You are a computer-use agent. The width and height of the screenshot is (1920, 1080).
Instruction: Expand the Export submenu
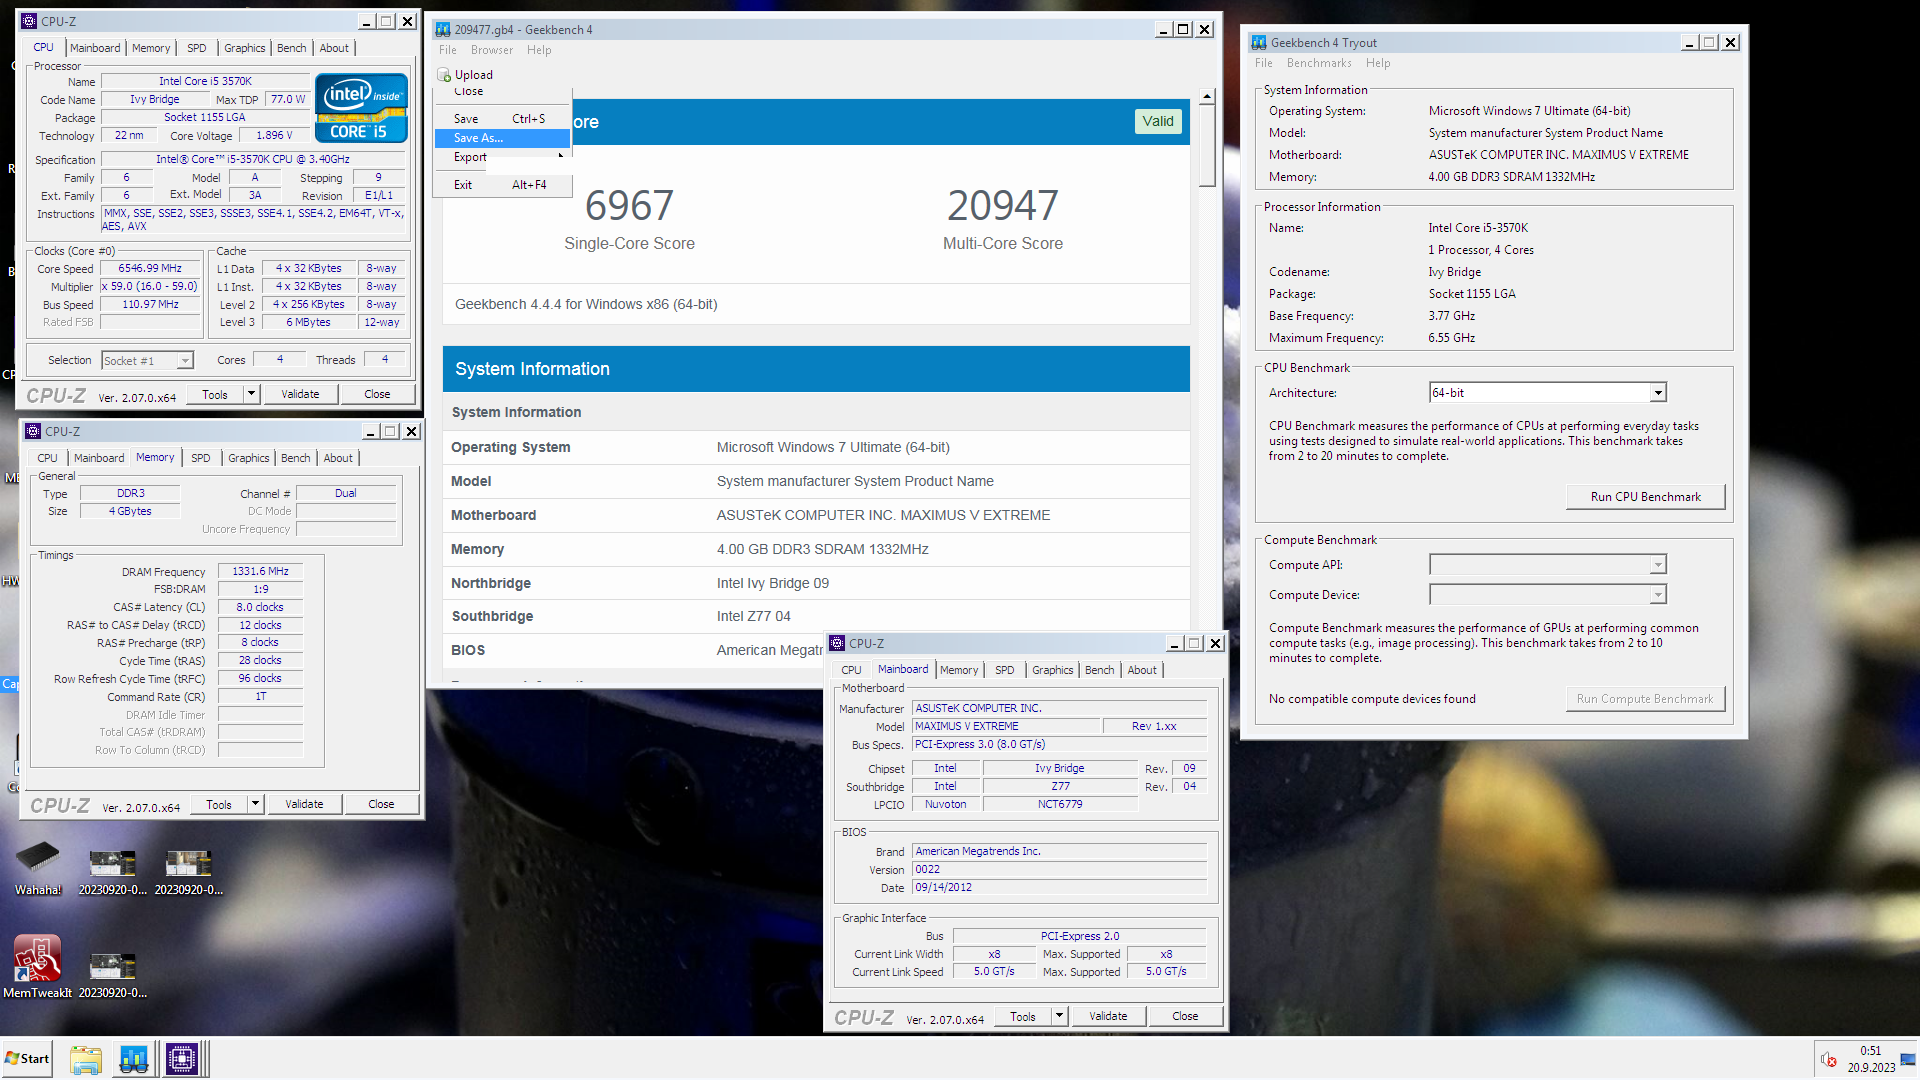(502, 157)
